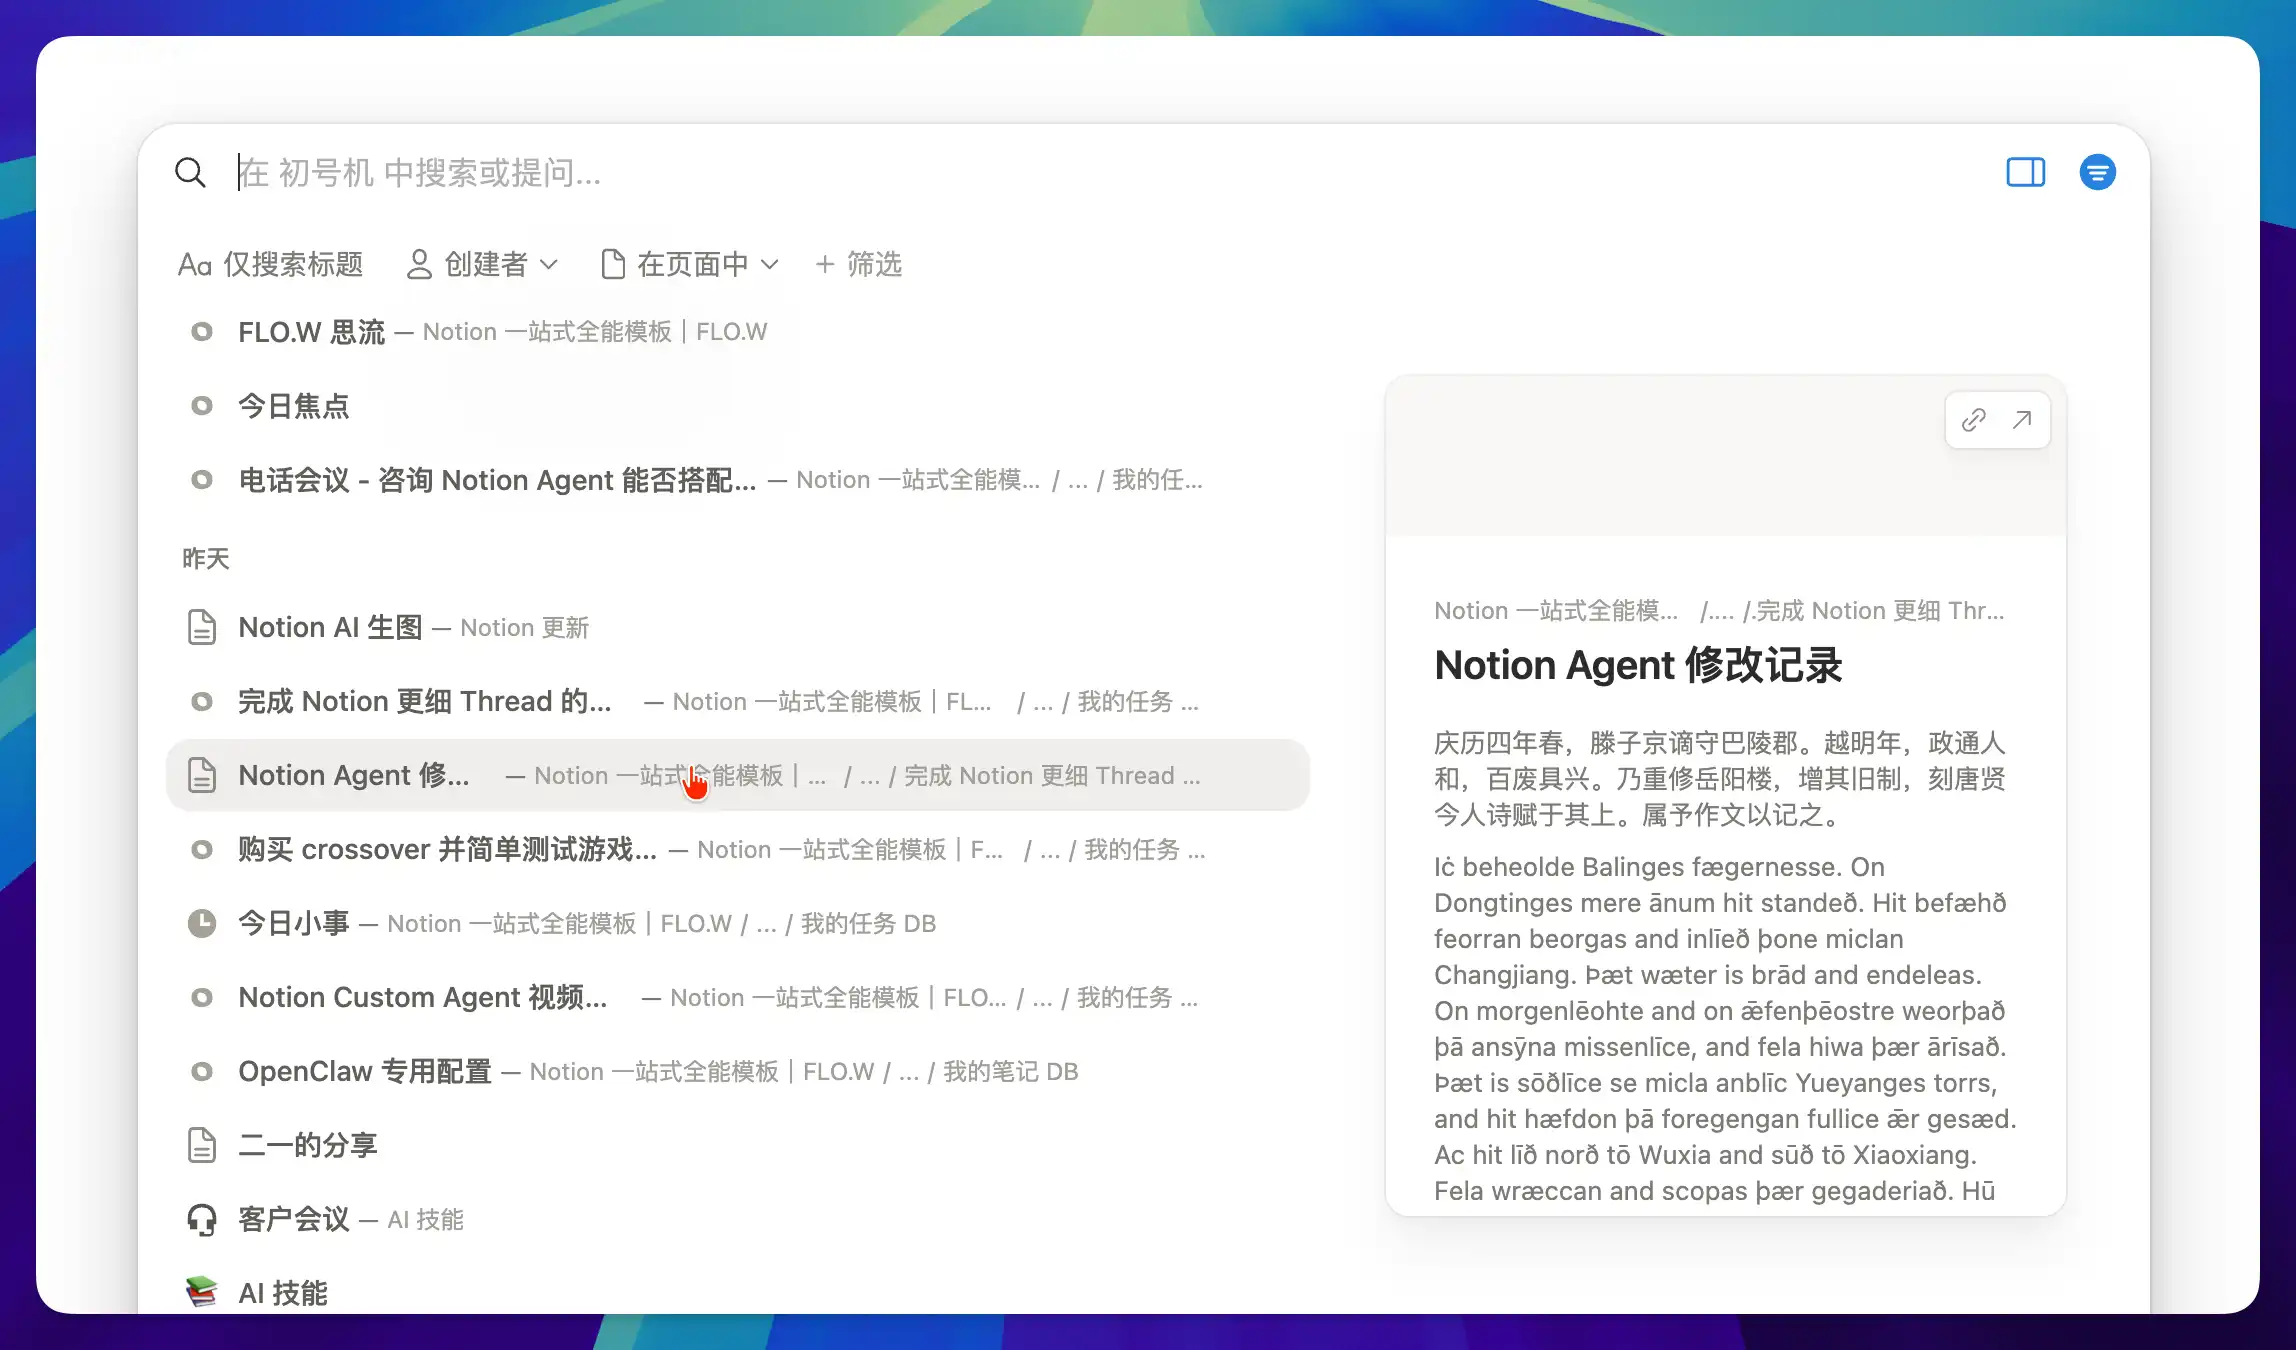Open previewed page with arrow icon
The image size is (2296, 1350).
pyautogui.click(x=2022, y=420)
